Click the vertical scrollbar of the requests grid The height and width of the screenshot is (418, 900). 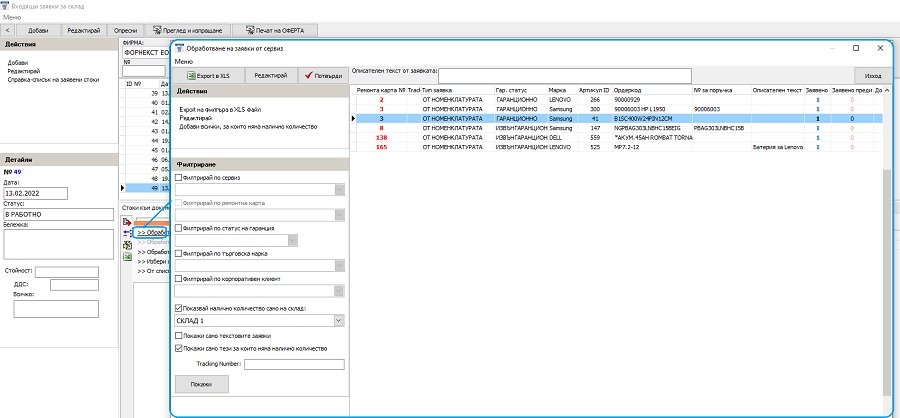(x=886, y=250)
